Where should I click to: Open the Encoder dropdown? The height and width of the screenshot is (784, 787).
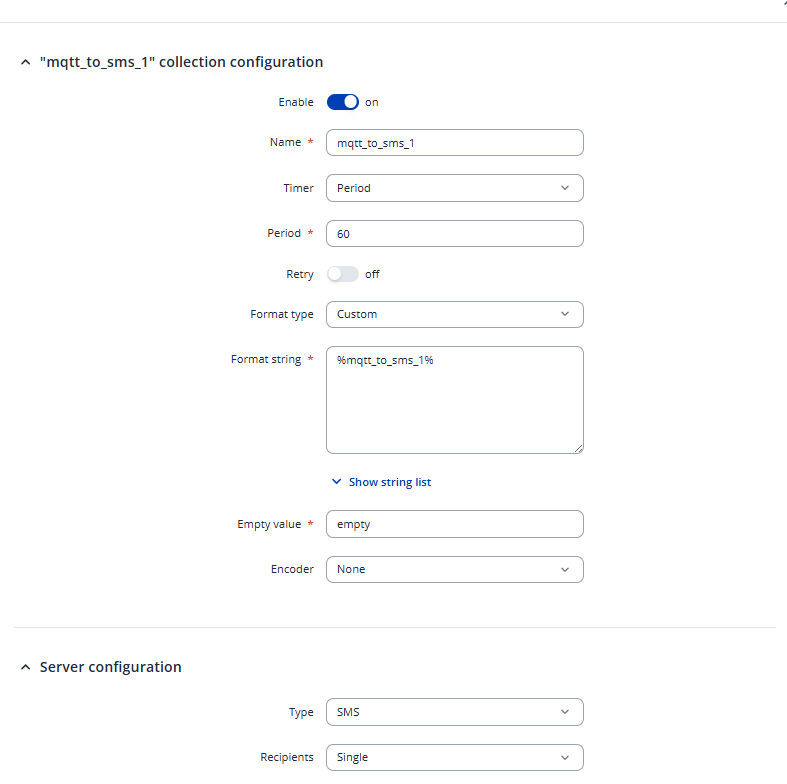pyautogui.click(x=454, y=569)
